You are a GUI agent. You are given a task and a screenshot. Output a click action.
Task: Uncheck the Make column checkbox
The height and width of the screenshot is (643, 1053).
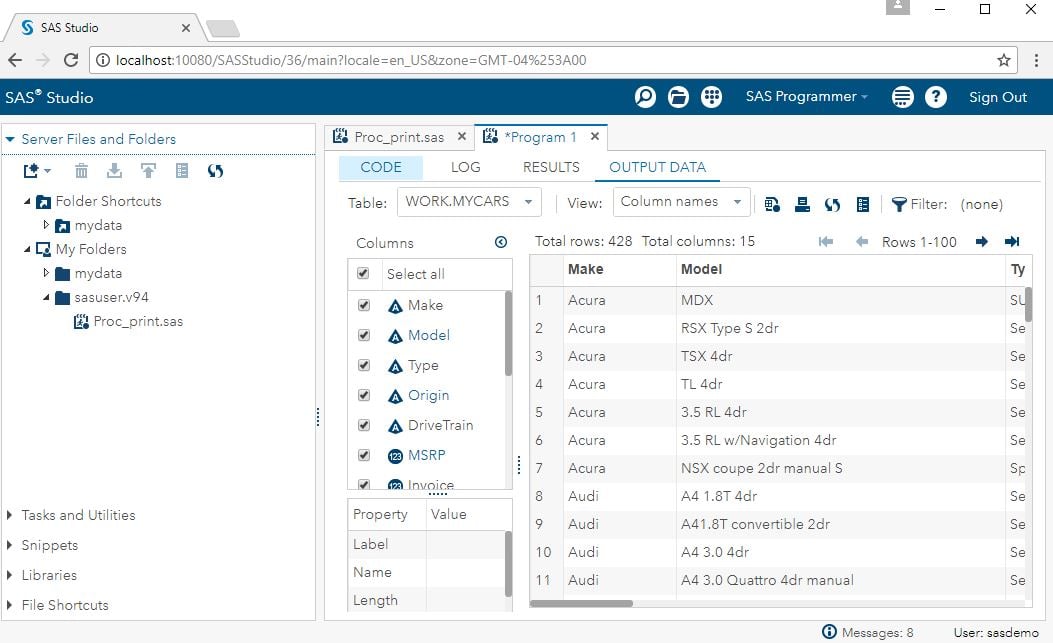364,305
